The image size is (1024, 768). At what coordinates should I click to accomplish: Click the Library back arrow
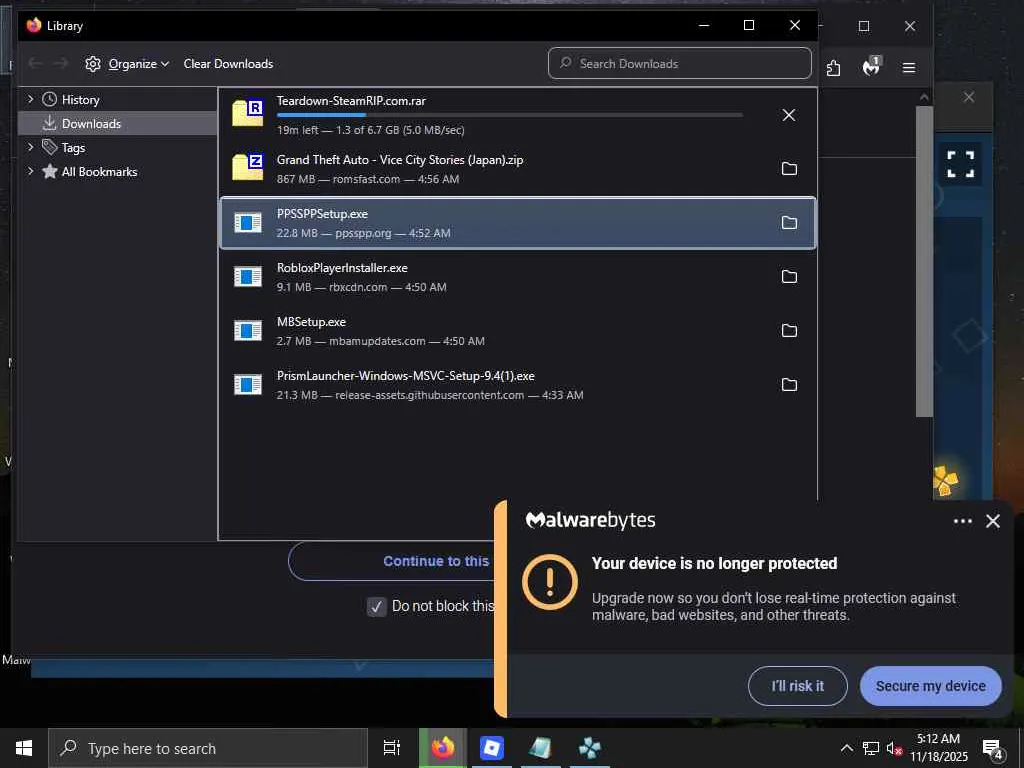coord(35,63)
